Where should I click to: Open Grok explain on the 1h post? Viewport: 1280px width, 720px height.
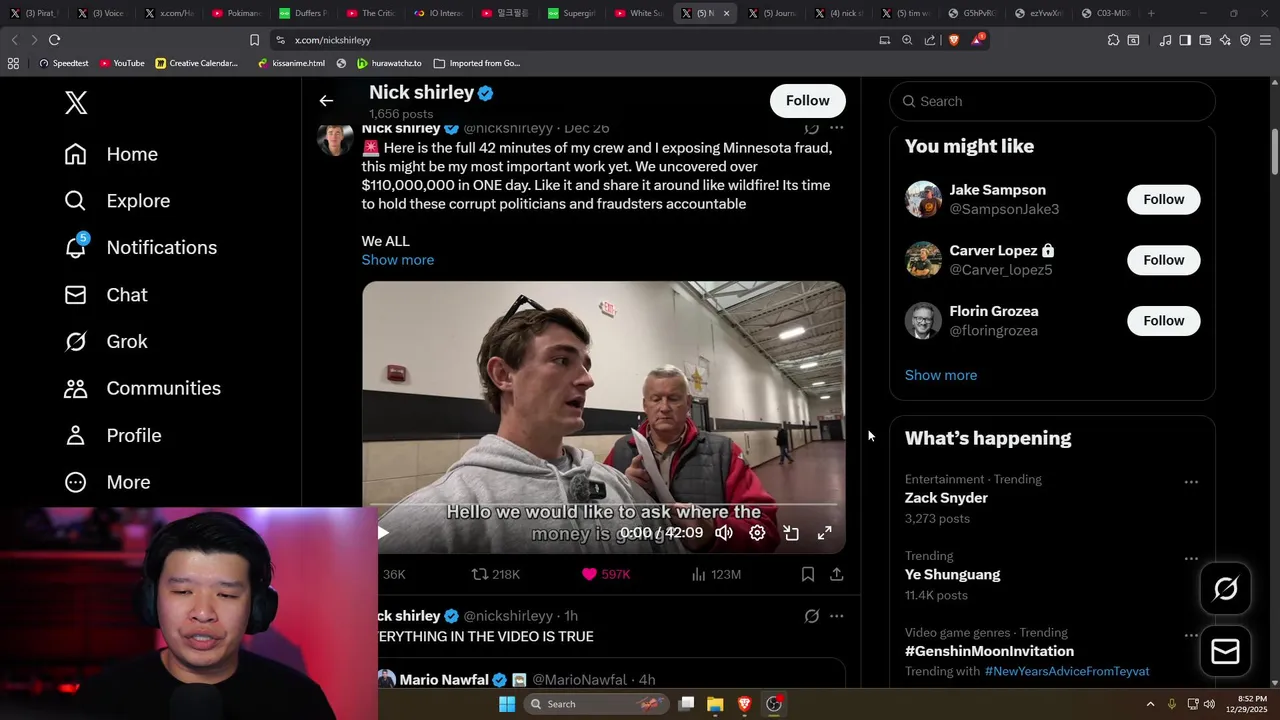(811, 616)
